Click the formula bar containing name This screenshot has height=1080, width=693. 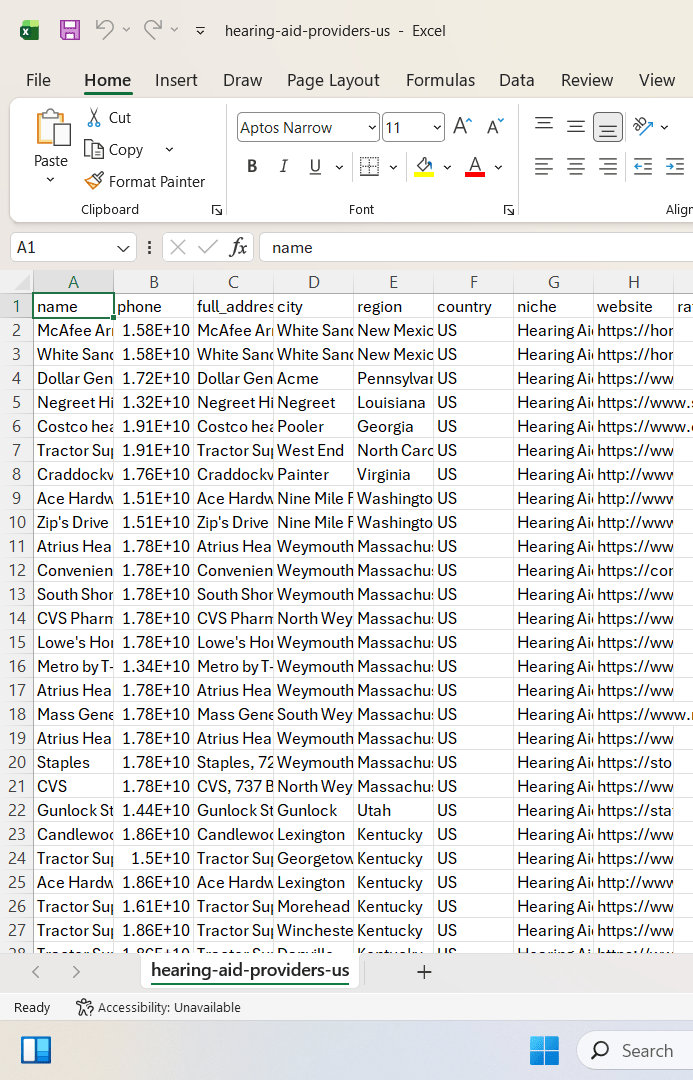pyautogui.click(x=476, y=248)
